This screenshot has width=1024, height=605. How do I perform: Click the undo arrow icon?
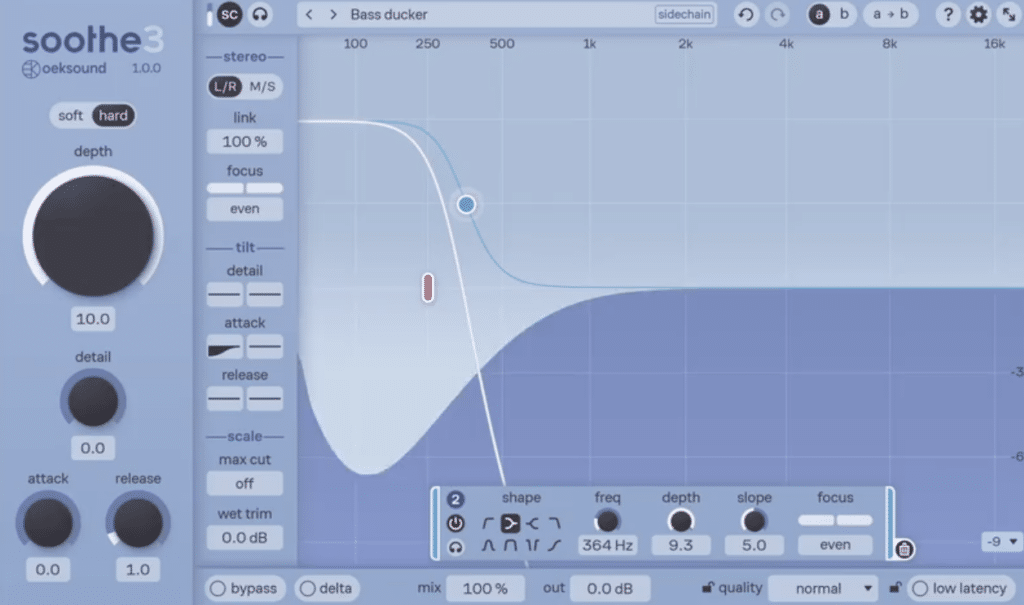(x=746, y=14)
